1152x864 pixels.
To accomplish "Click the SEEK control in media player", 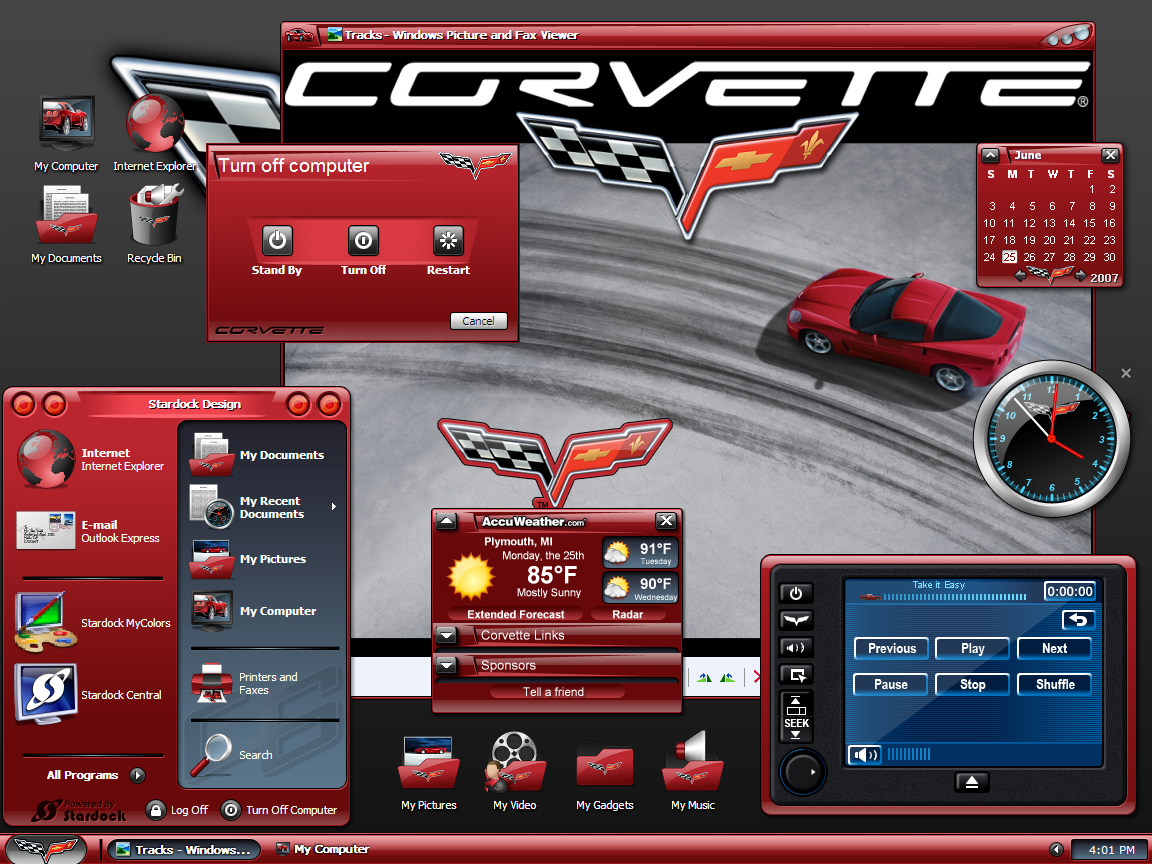I will pyautogui.click(x=796, y=716).
